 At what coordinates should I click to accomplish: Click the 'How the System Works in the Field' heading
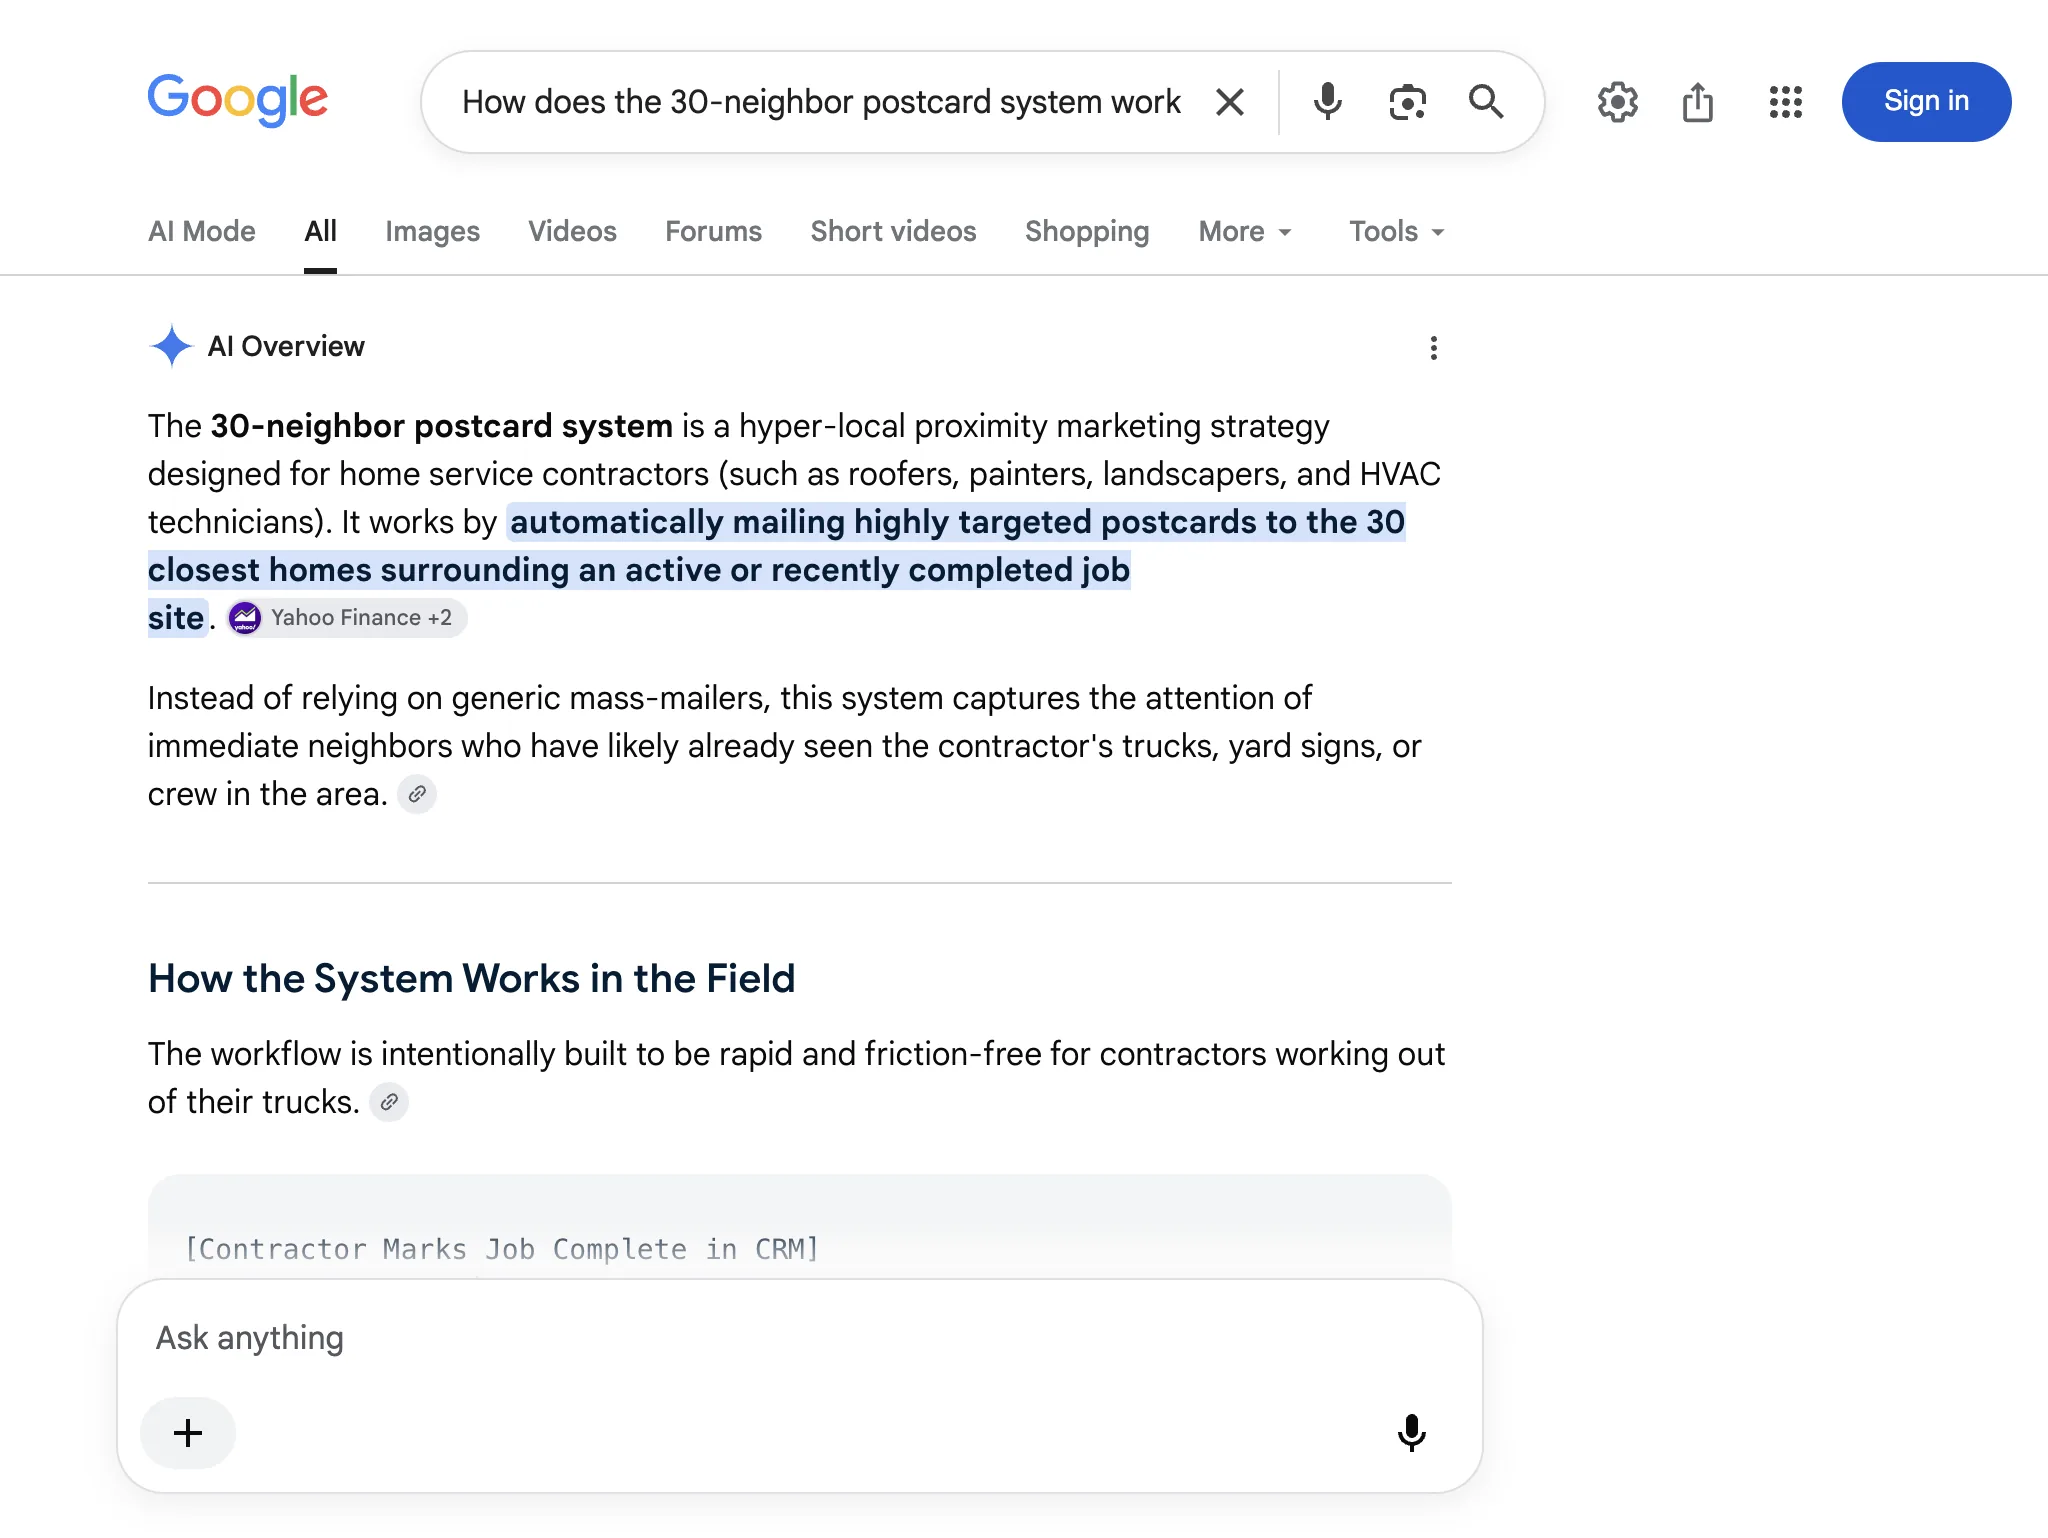tap(472, 978)
